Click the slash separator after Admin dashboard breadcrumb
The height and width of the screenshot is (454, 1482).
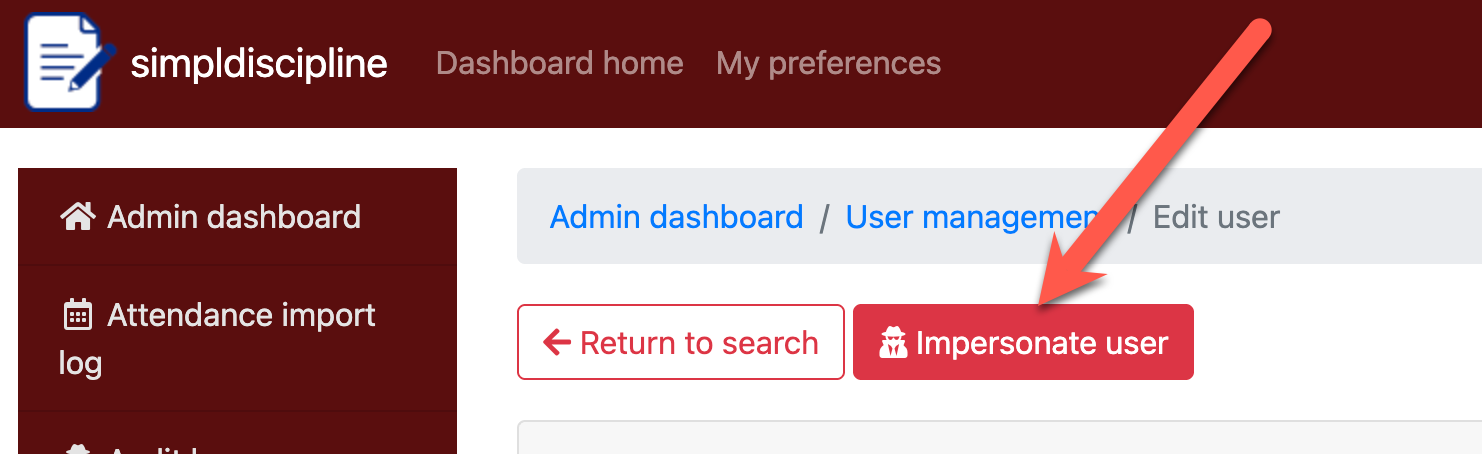[824, 218]
